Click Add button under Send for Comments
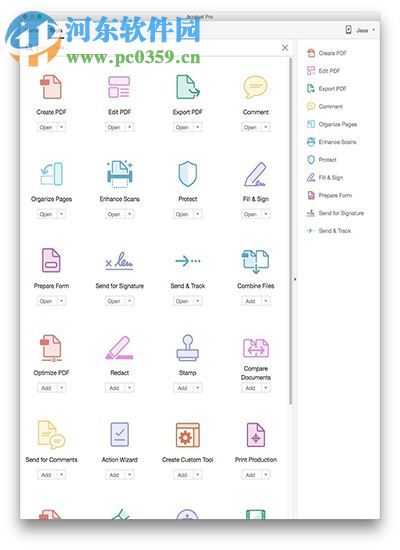The width and height of the screenshot is (400, 550). [x=46, y=475]
